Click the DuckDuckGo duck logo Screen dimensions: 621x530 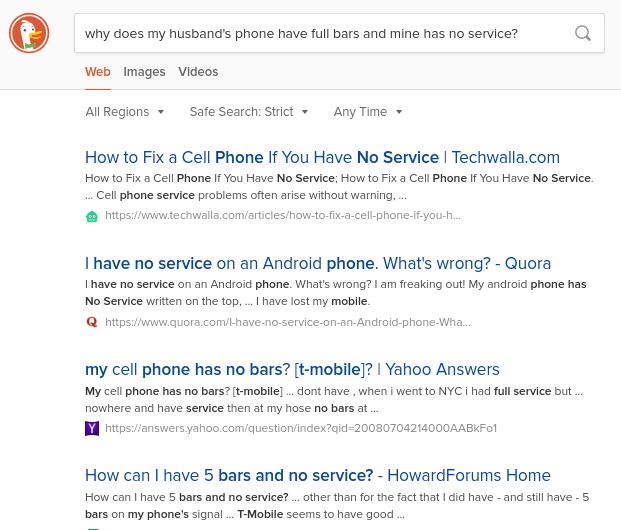(29, 33)
